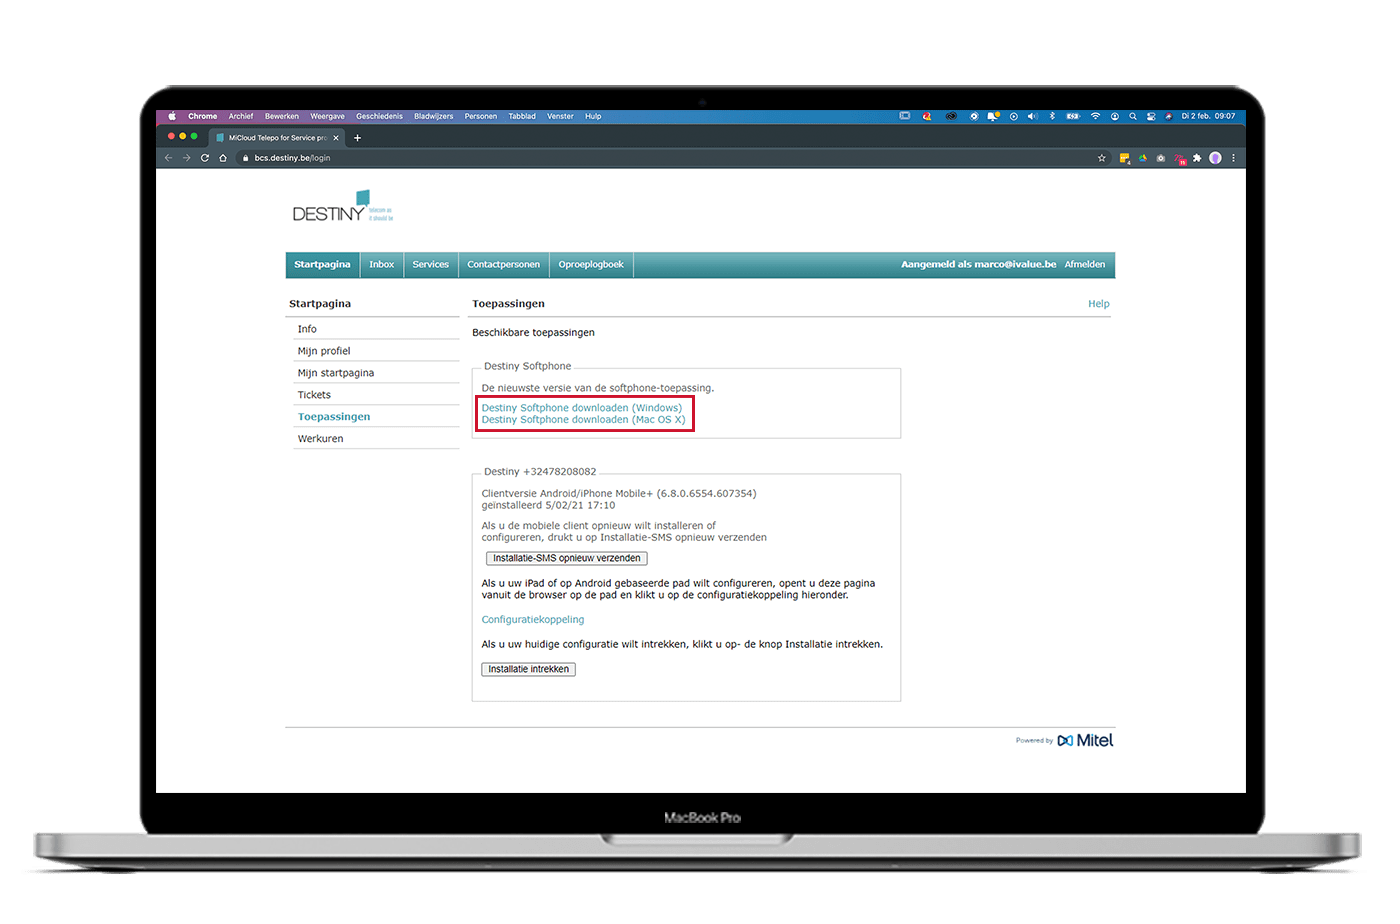Image resolution: width=1400 pixels, height=924 pixels.
Task: Download Destiny Softphone for Windows
Action: pyautogui.click(x=582, y=408)
